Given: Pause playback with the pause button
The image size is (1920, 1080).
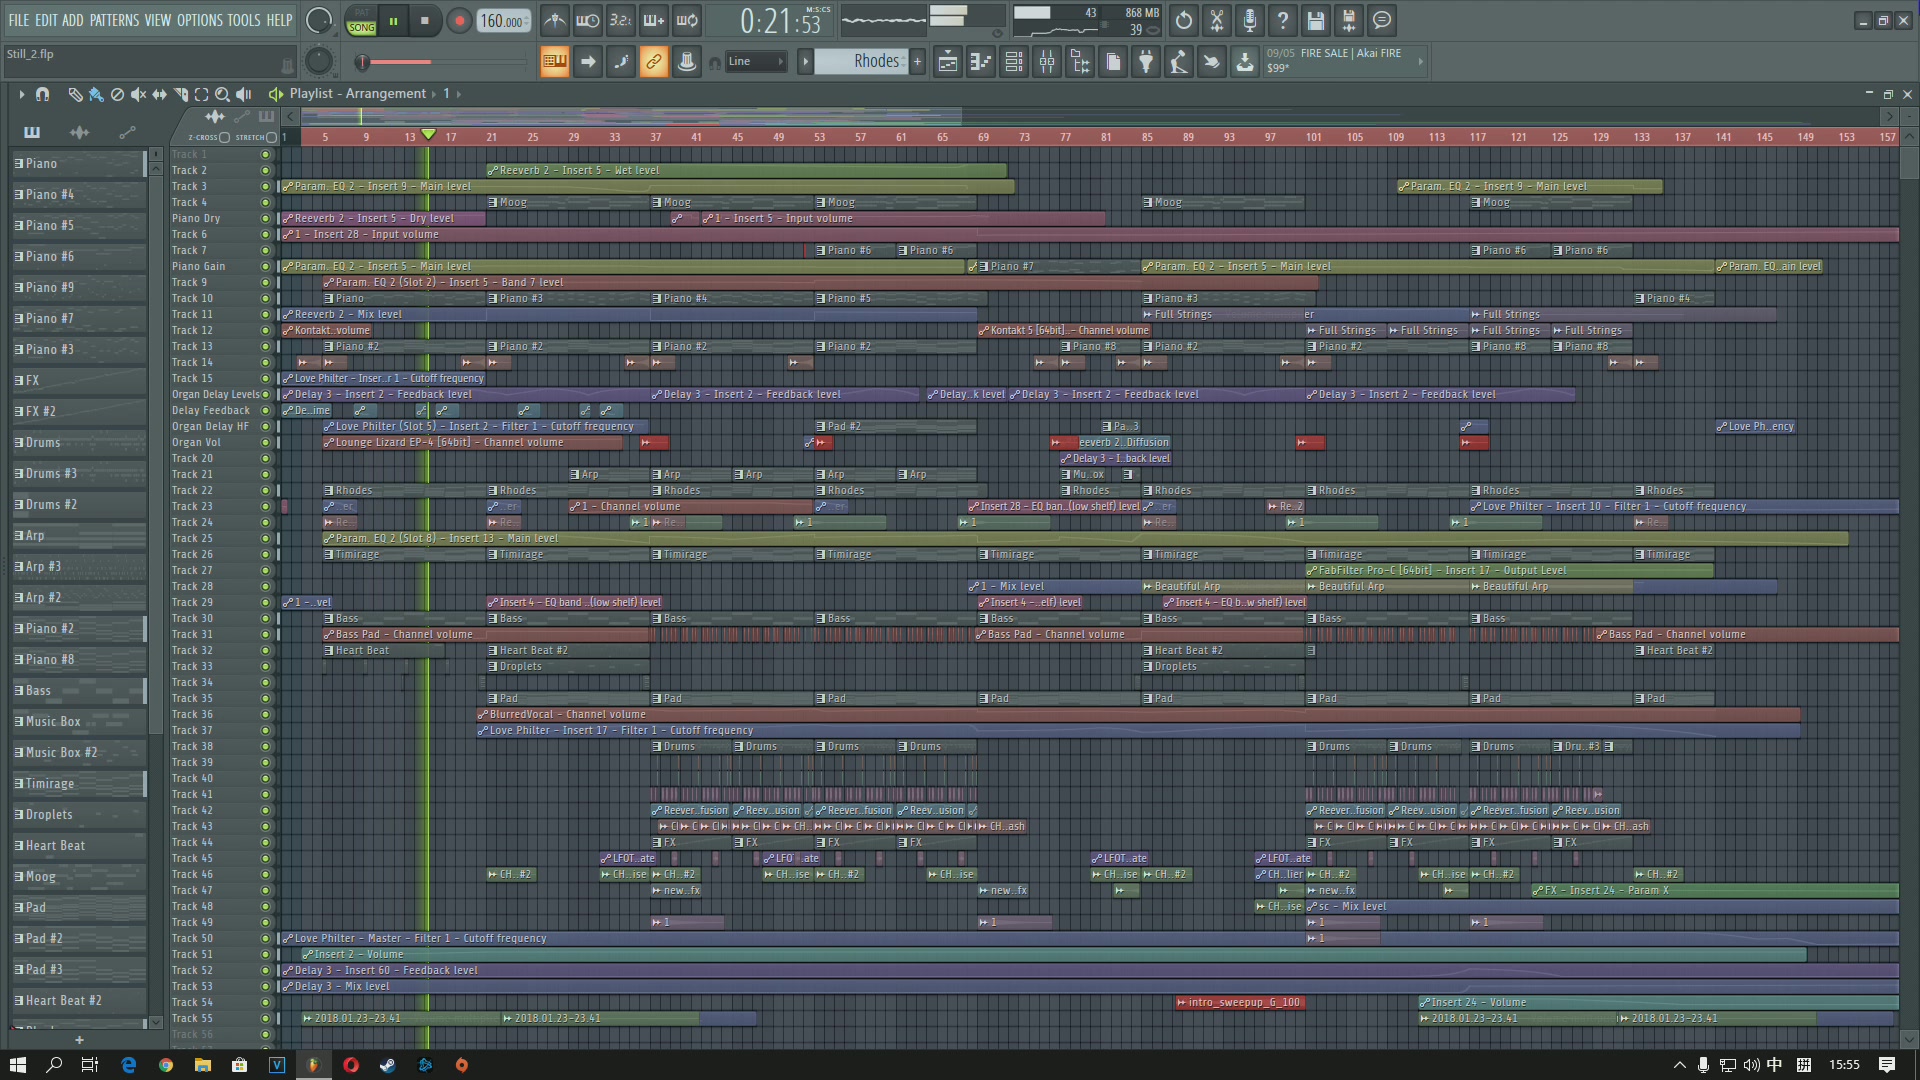Looking at the screenshot, I should (x=393, y=20).
